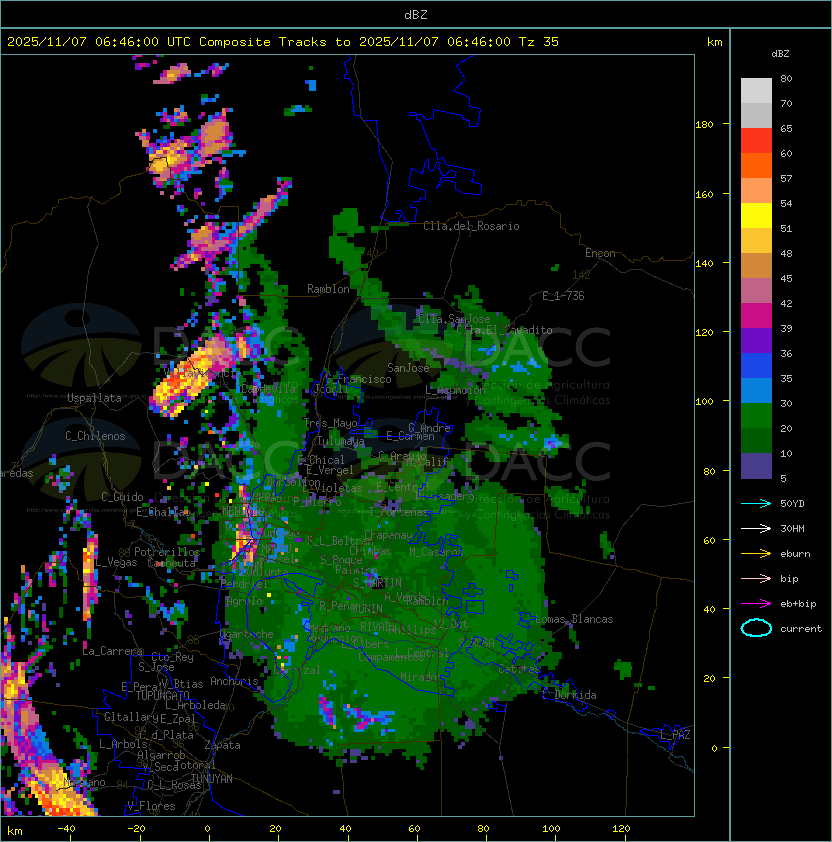
Task: Click the 100 tick on the vertical km axis
Action: coord(704,401)
